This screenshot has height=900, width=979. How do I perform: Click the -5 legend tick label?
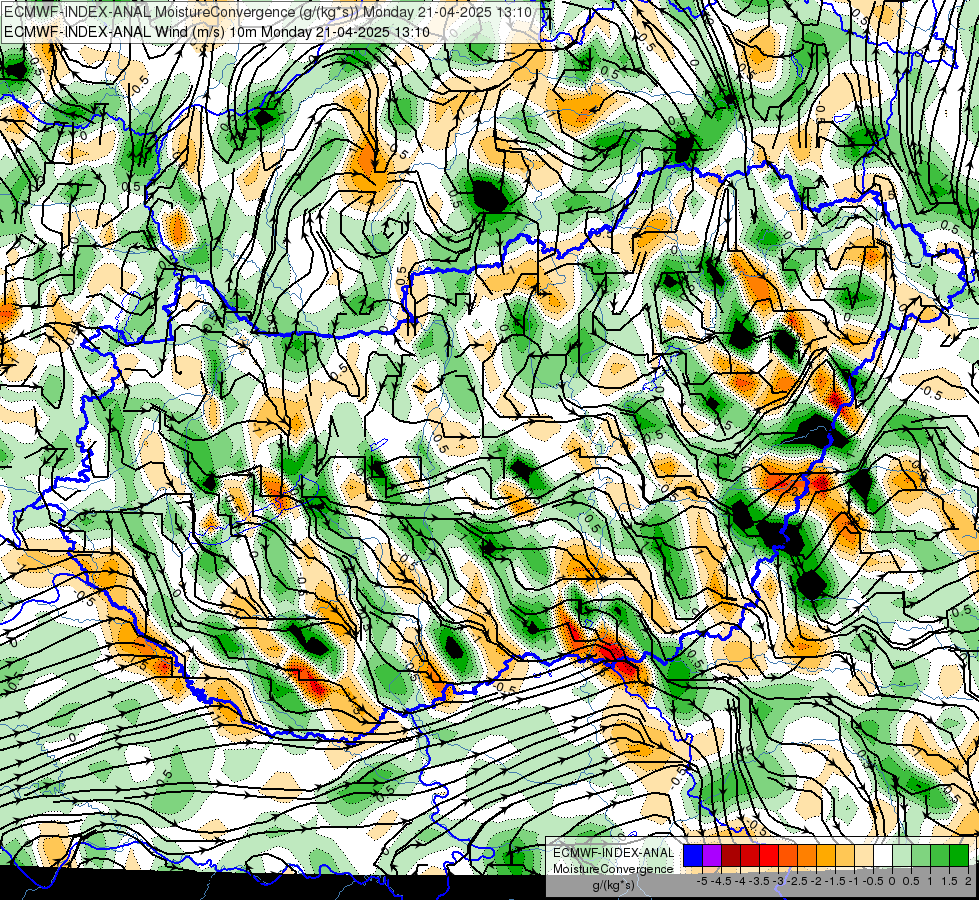click(x=702, y=881)
